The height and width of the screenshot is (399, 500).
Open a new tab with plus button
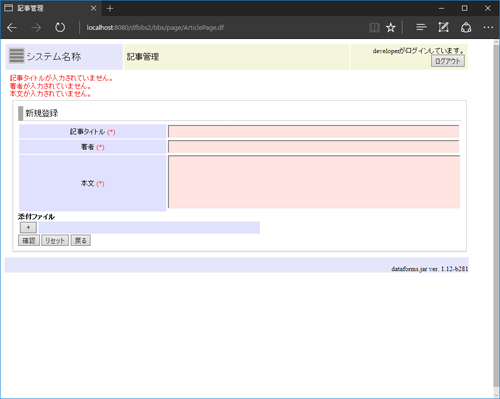(110, 8)
